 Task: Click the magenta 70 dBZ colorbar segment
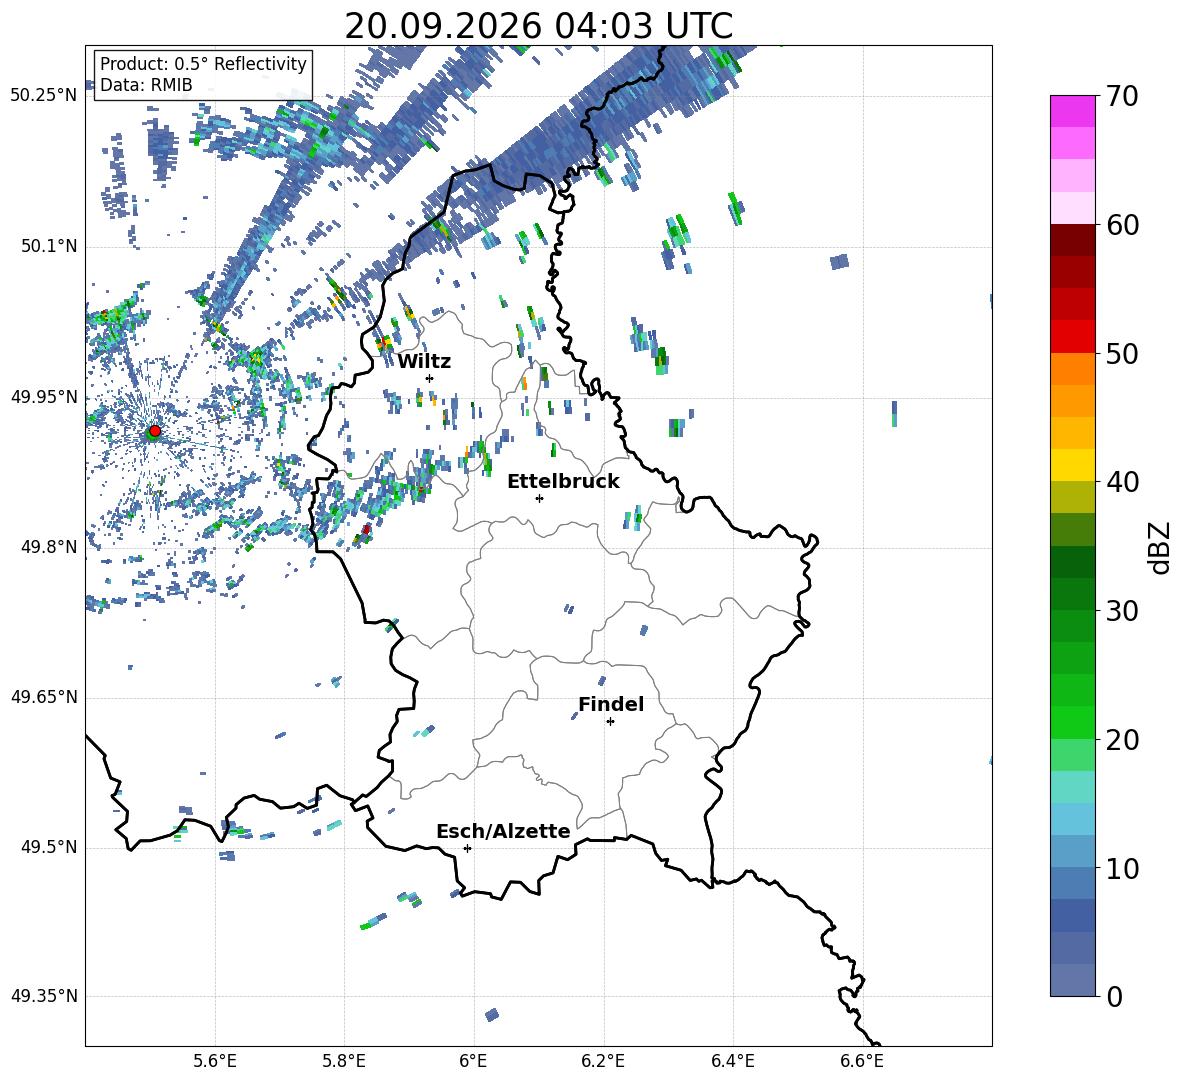point(1072,111)
